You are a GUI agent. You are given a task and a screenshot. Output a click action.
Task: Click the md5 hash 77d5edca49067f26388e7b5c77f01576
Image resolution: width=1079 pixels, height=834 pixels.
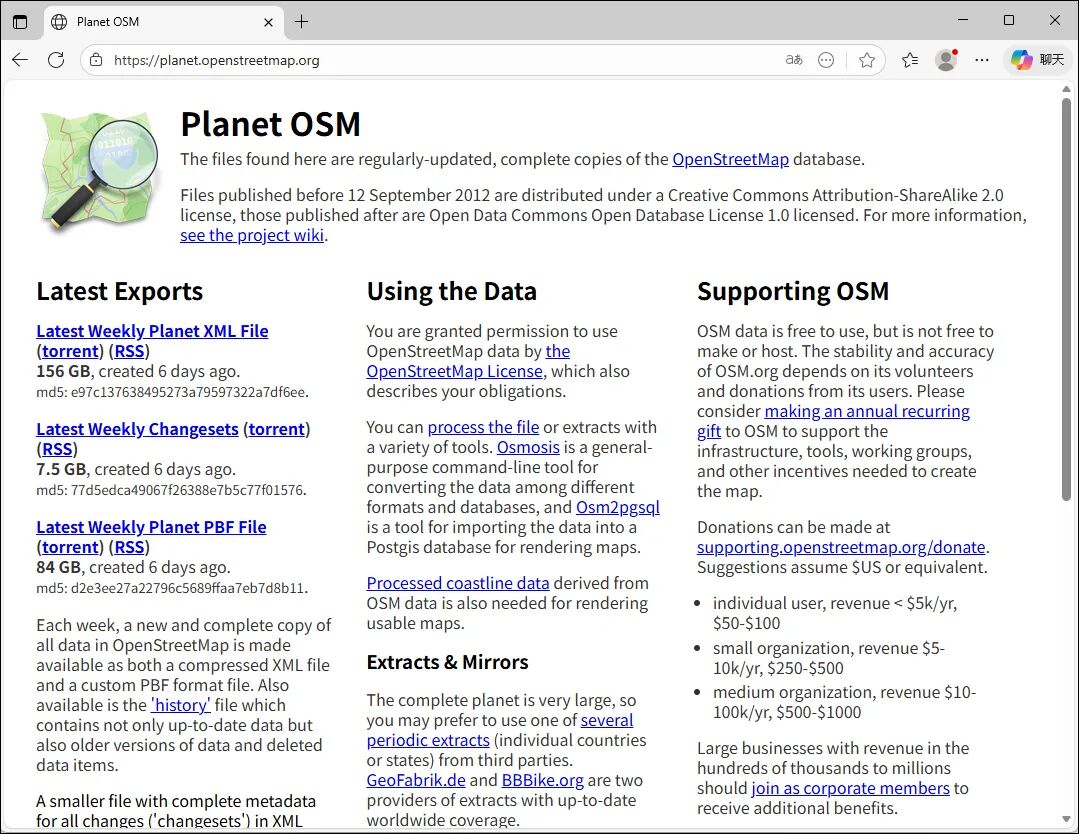[187, 491]
